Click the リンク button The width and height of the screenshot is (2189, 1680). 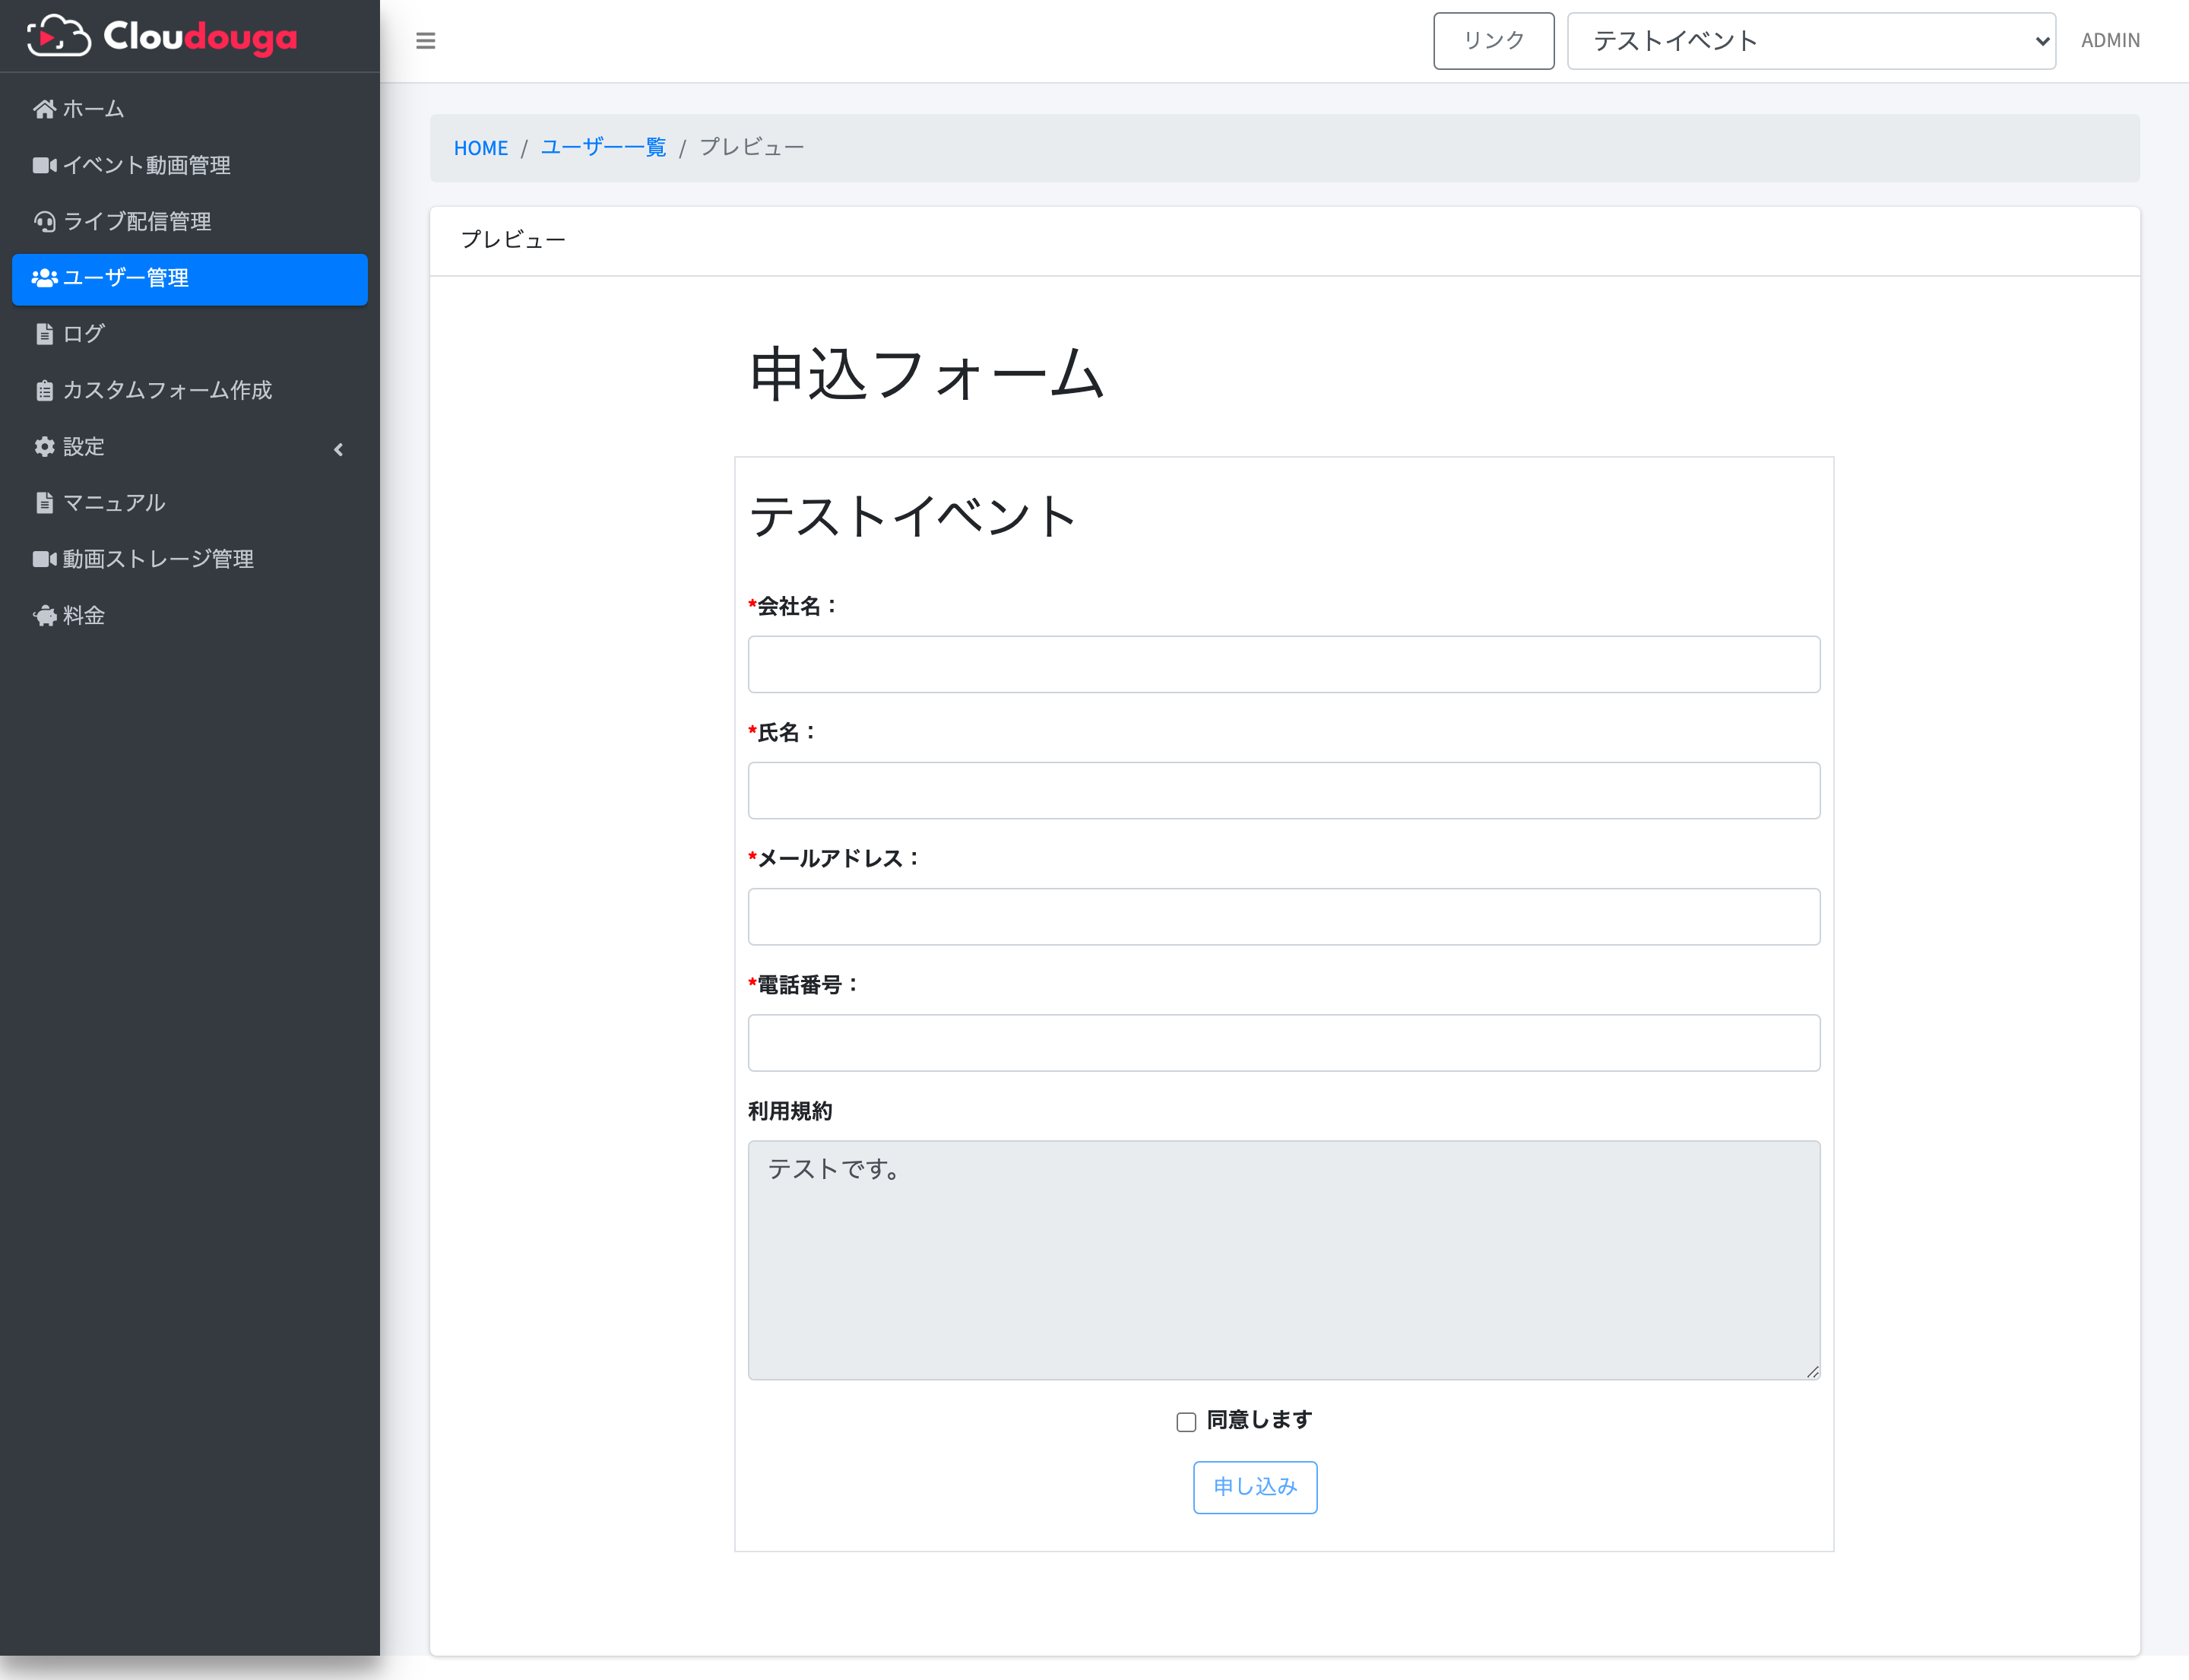(x=1493, y=41)
